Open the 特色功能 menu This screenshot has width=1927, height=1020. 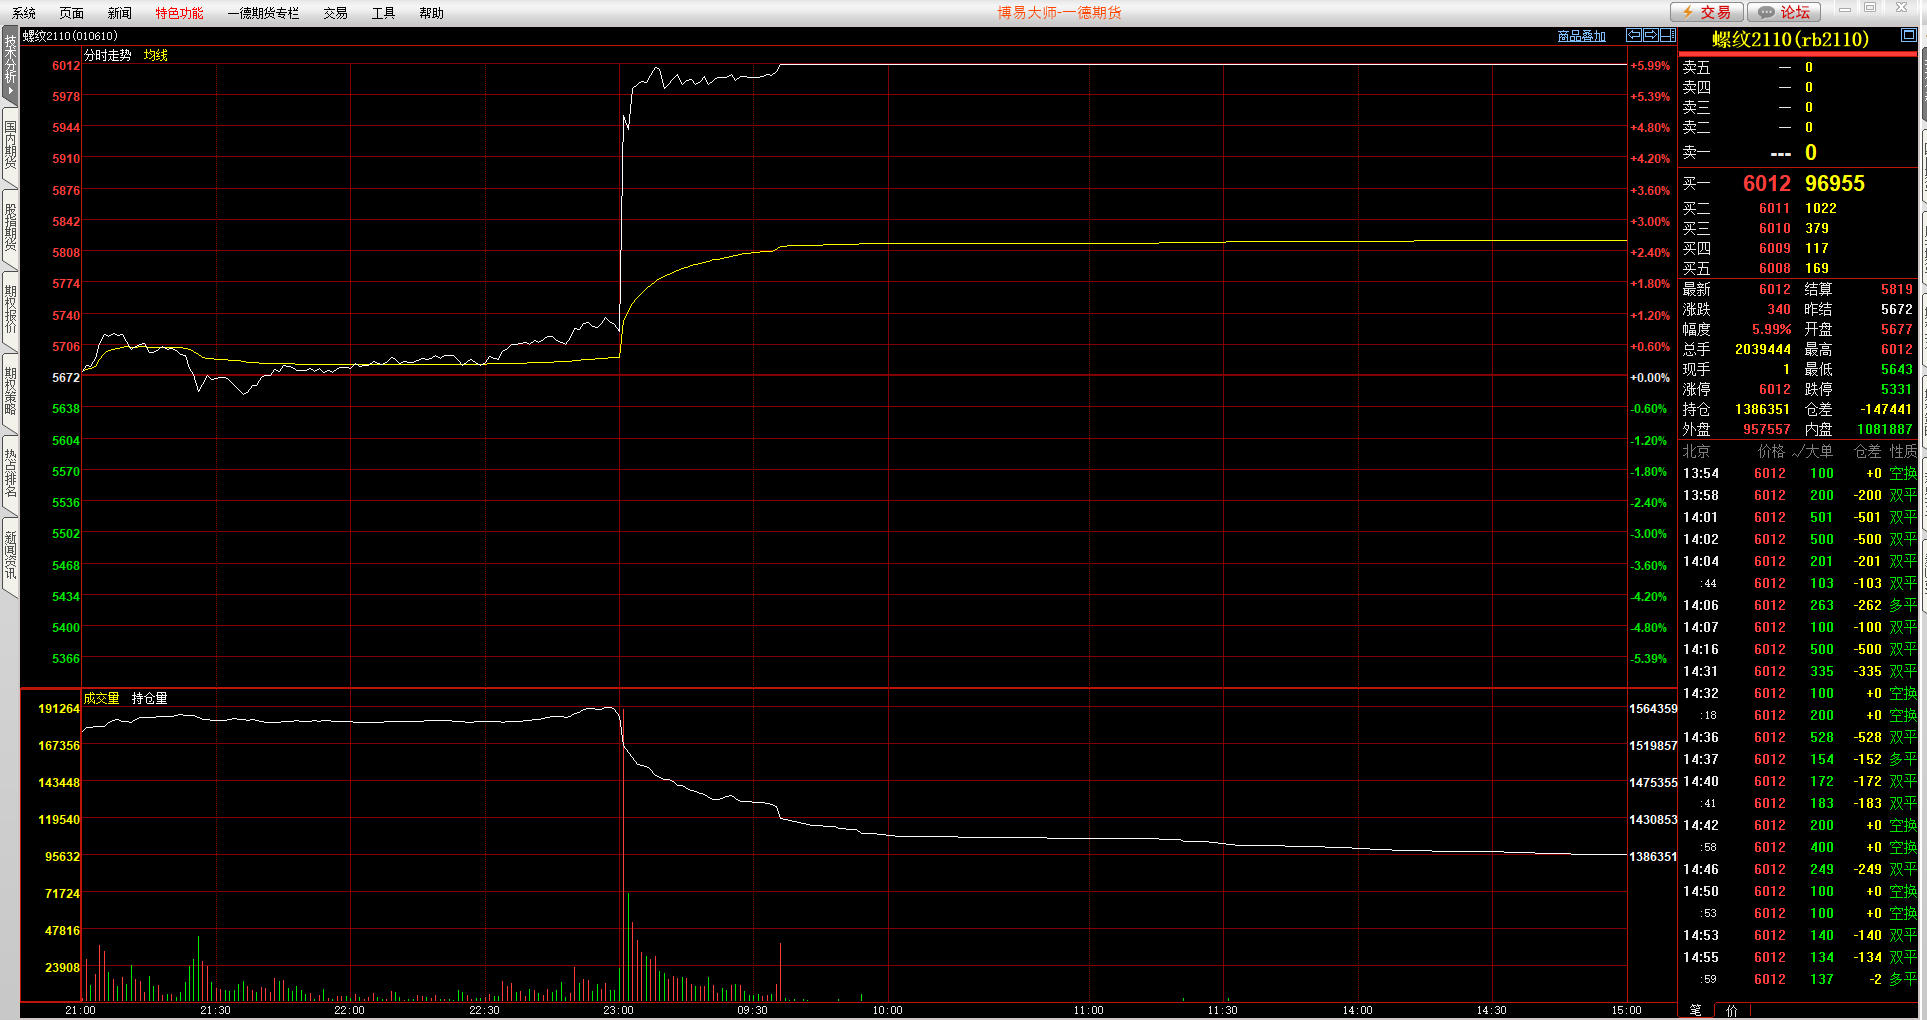pos(179,13)
